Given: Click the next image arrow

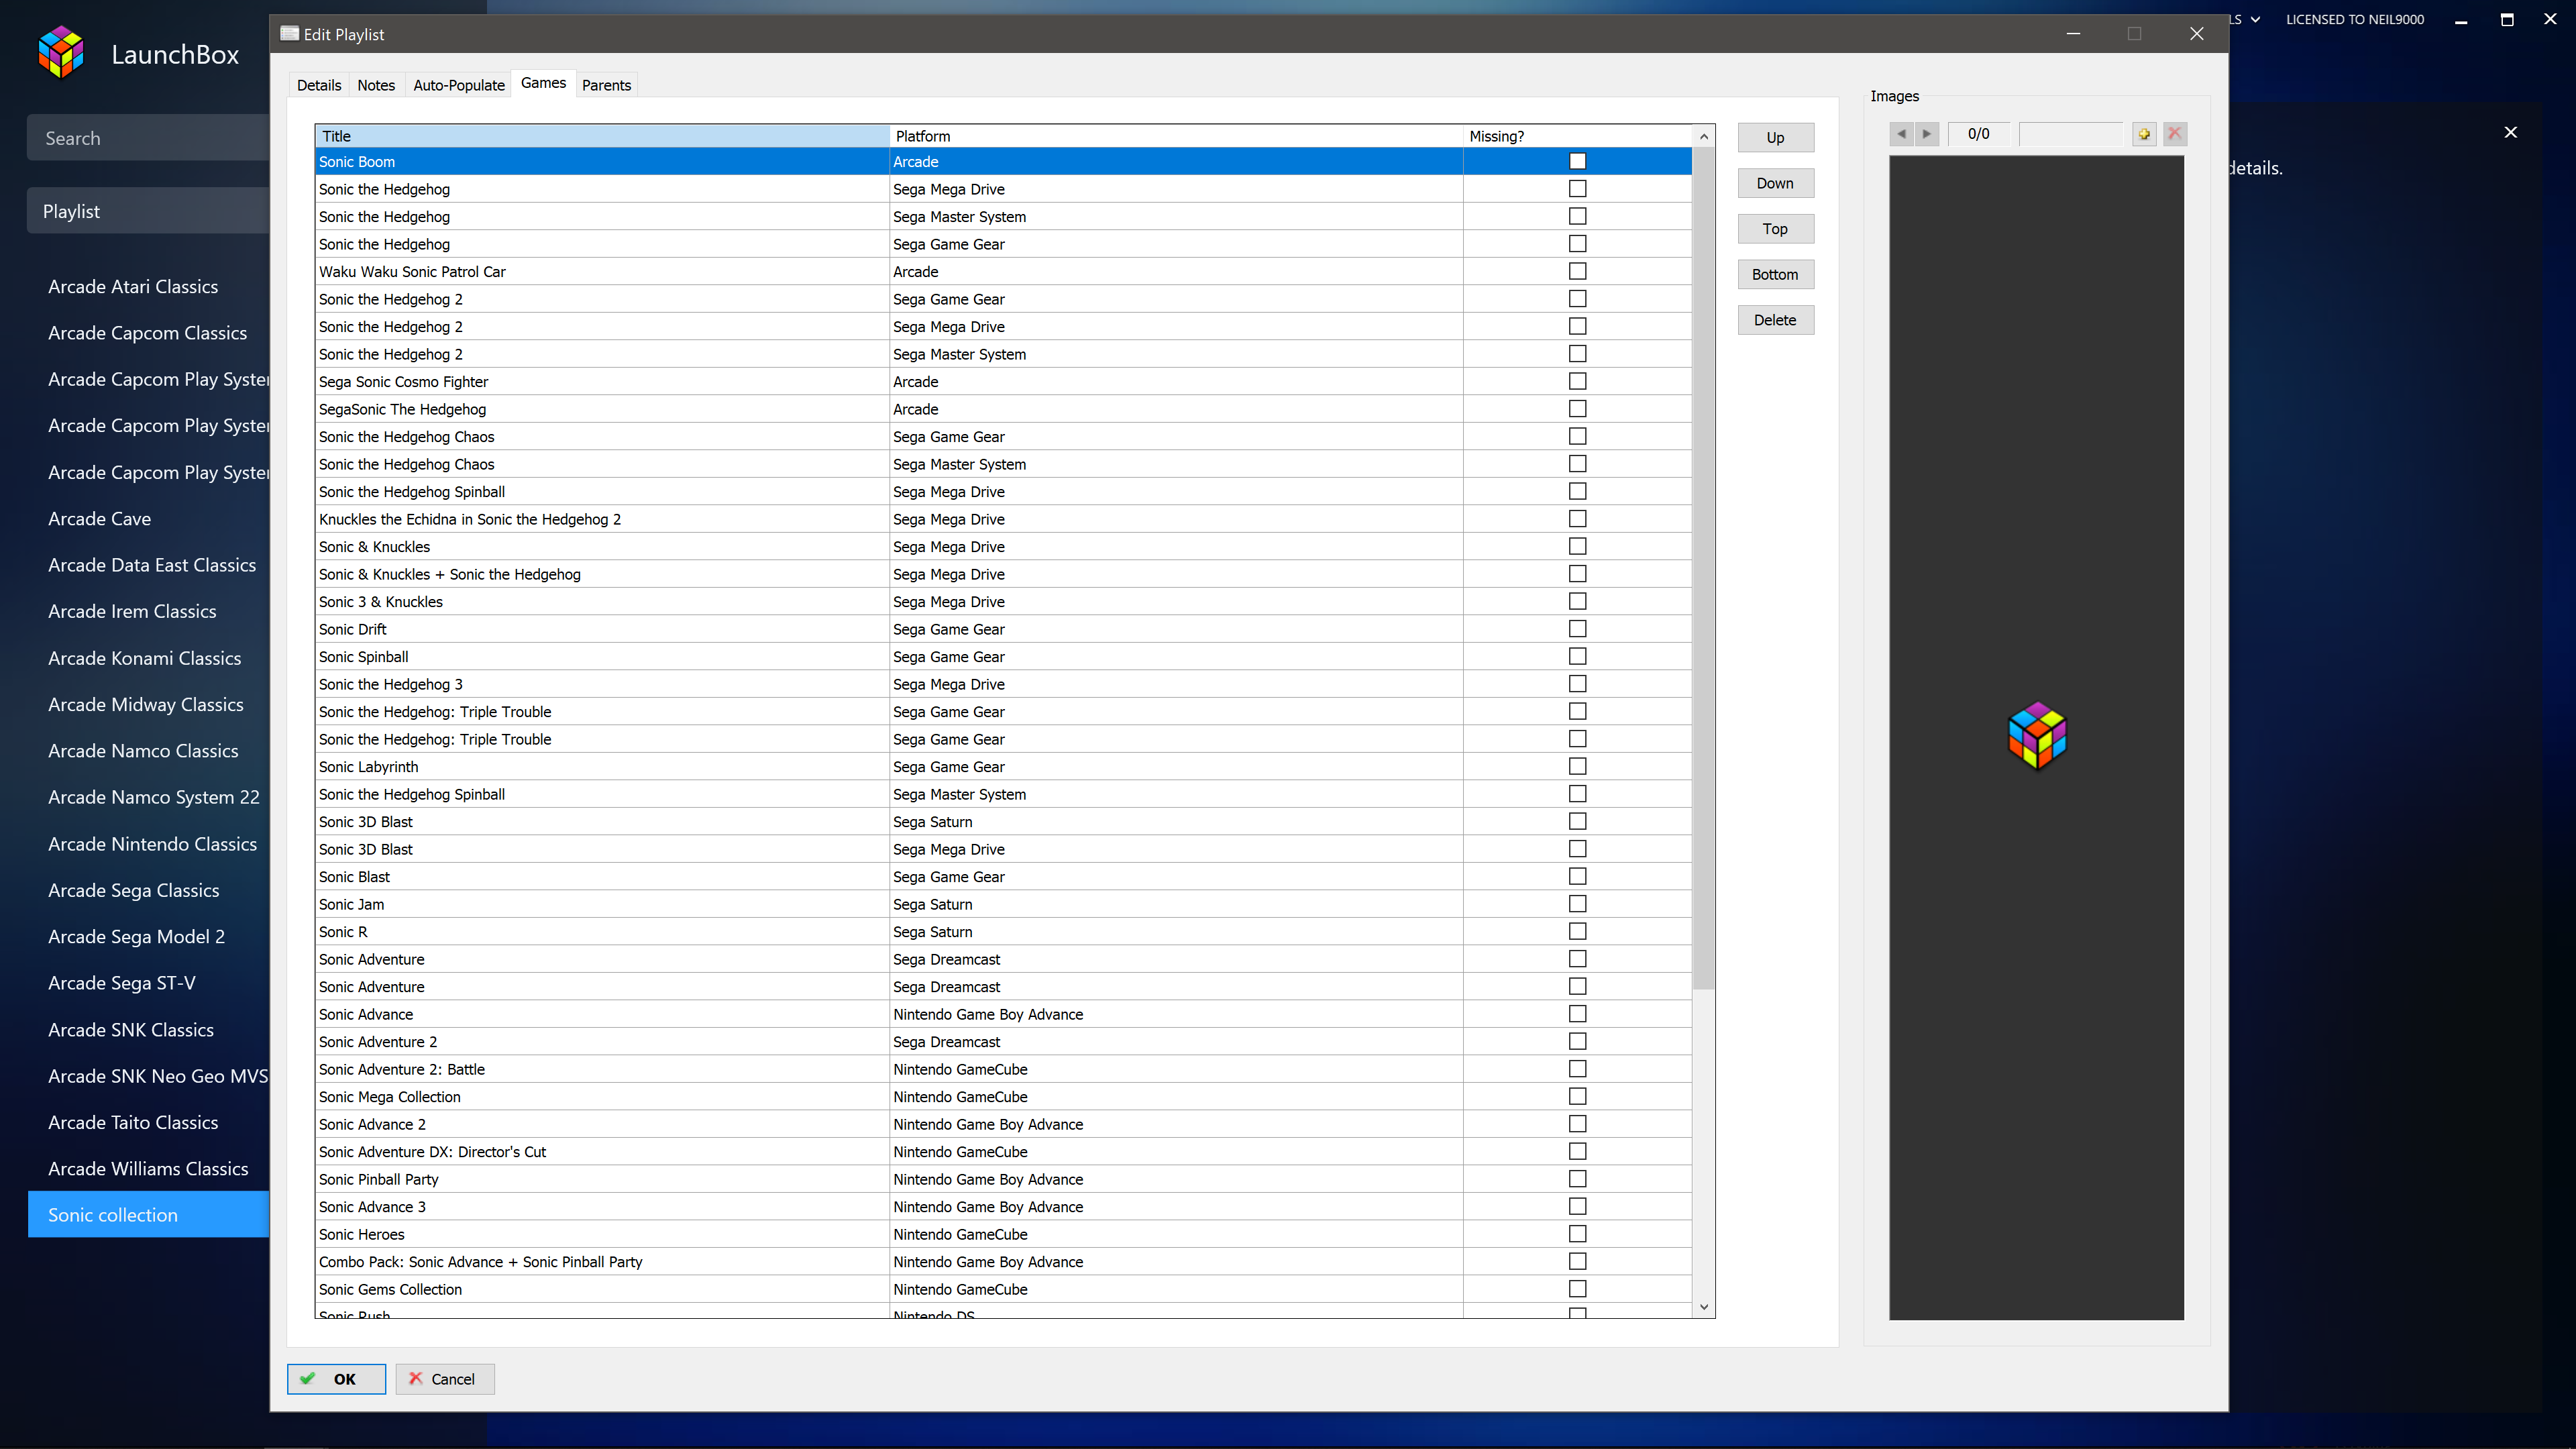Looking at the screenshot, I should coord(1927,134).
